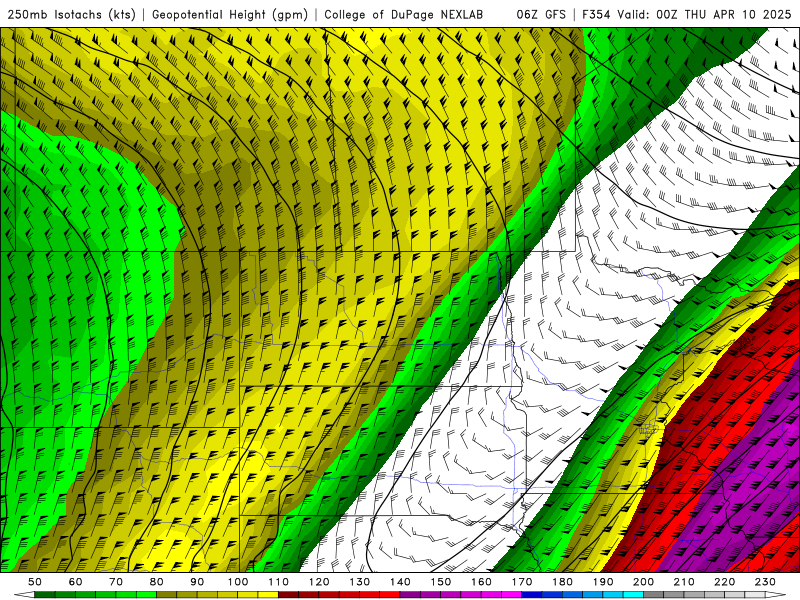
Task: Click the legend label '200'
Action: 643,582
